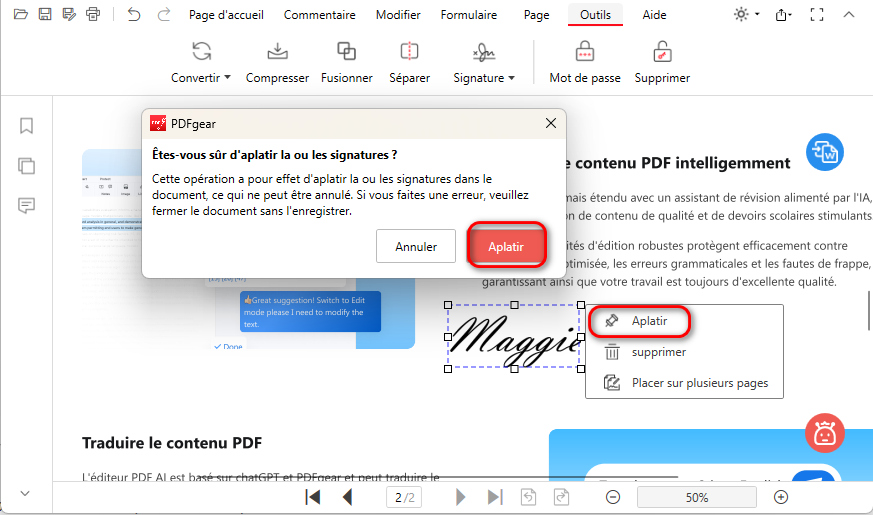Viewport: 873px width, 515px height.
Task: Click Annuler in the PDFgear dialog
Action: [x=416, y=246]
